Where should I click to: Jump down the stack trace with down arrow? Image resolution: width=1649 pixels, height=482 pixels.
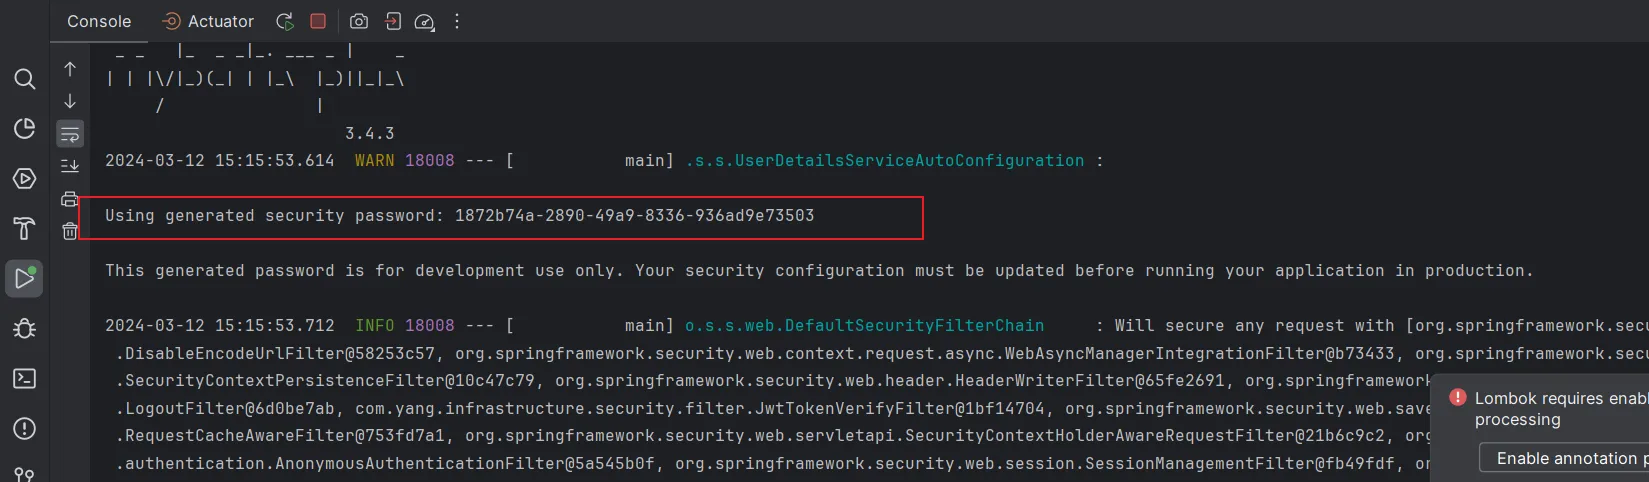[70, 101]
